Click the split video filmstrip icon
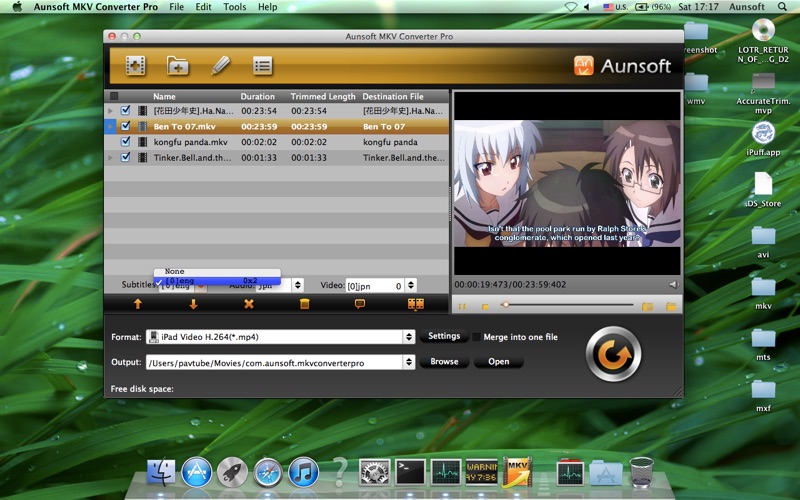 click(416, 304)
